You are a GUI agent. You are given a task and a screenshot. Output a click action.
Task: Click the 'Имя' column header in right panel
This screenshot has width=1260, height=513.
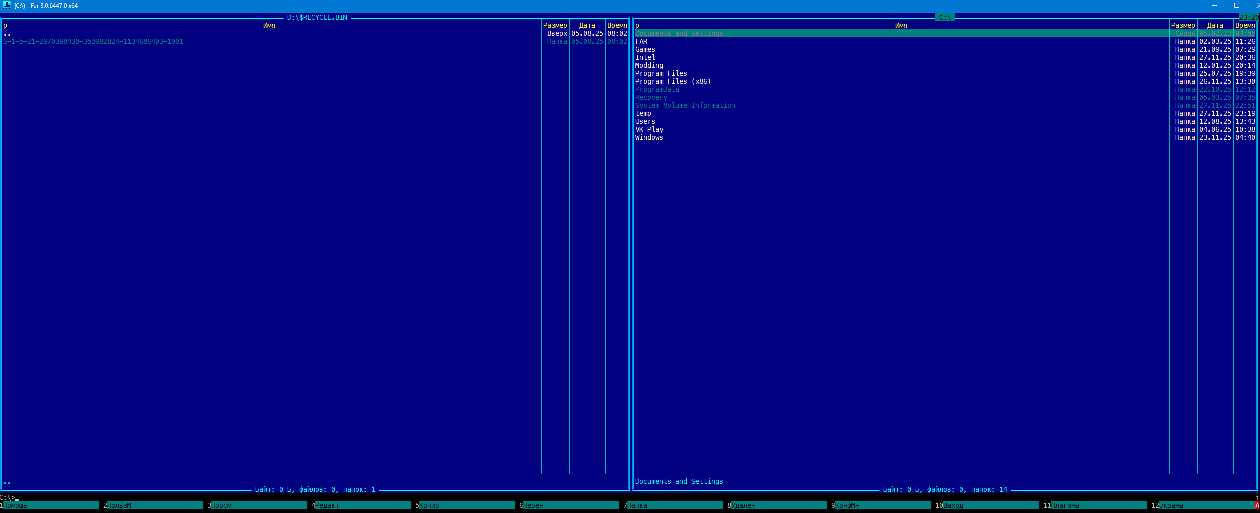[x=902, y=26]
